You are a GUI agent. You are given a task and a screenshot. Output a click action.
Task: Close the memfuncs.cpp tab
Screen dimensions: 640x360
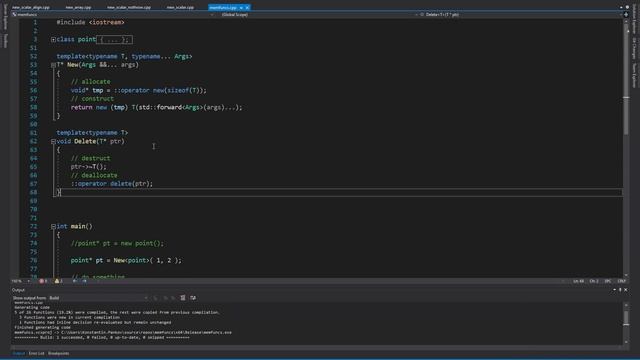247,7
